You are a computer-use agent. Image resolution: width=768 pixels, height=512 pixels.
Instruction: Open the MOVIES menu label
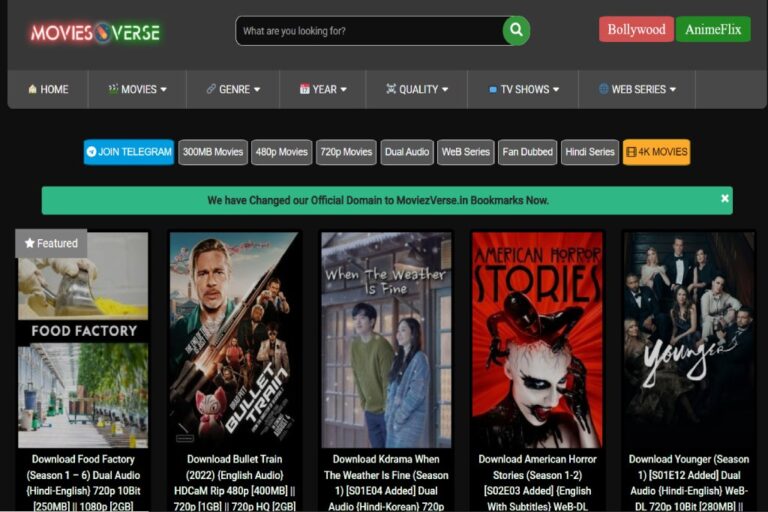[139, 89]
